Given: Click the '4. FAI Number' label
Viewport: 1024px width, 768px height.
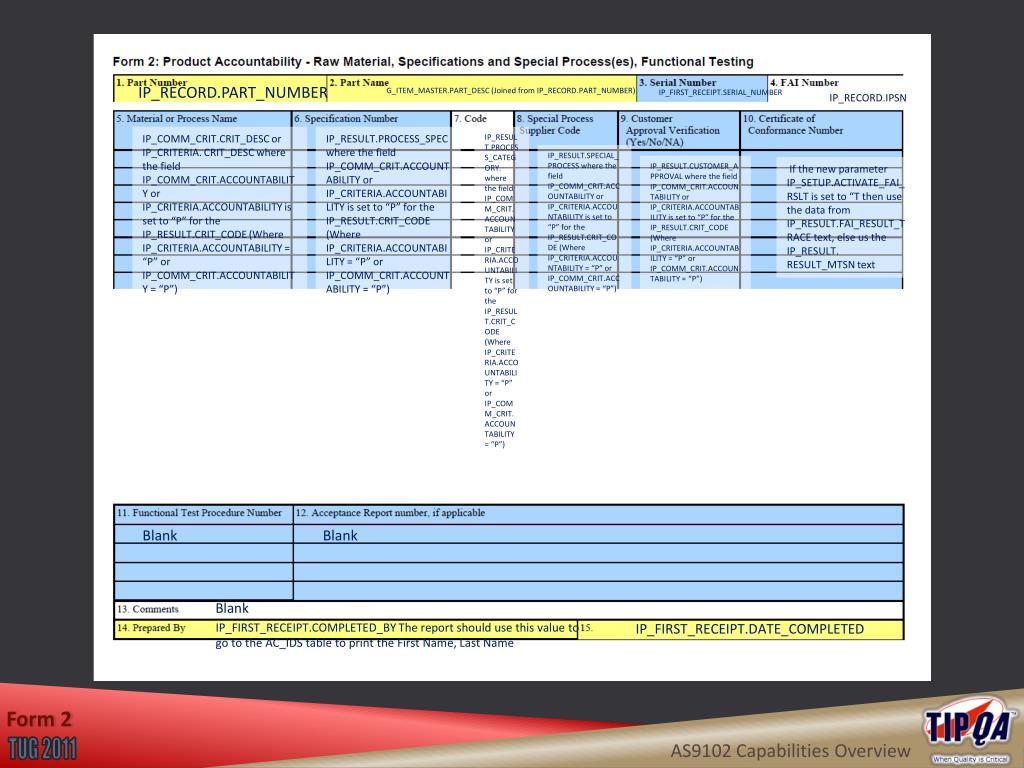Looking at the screenshot, I should [804, 82].
